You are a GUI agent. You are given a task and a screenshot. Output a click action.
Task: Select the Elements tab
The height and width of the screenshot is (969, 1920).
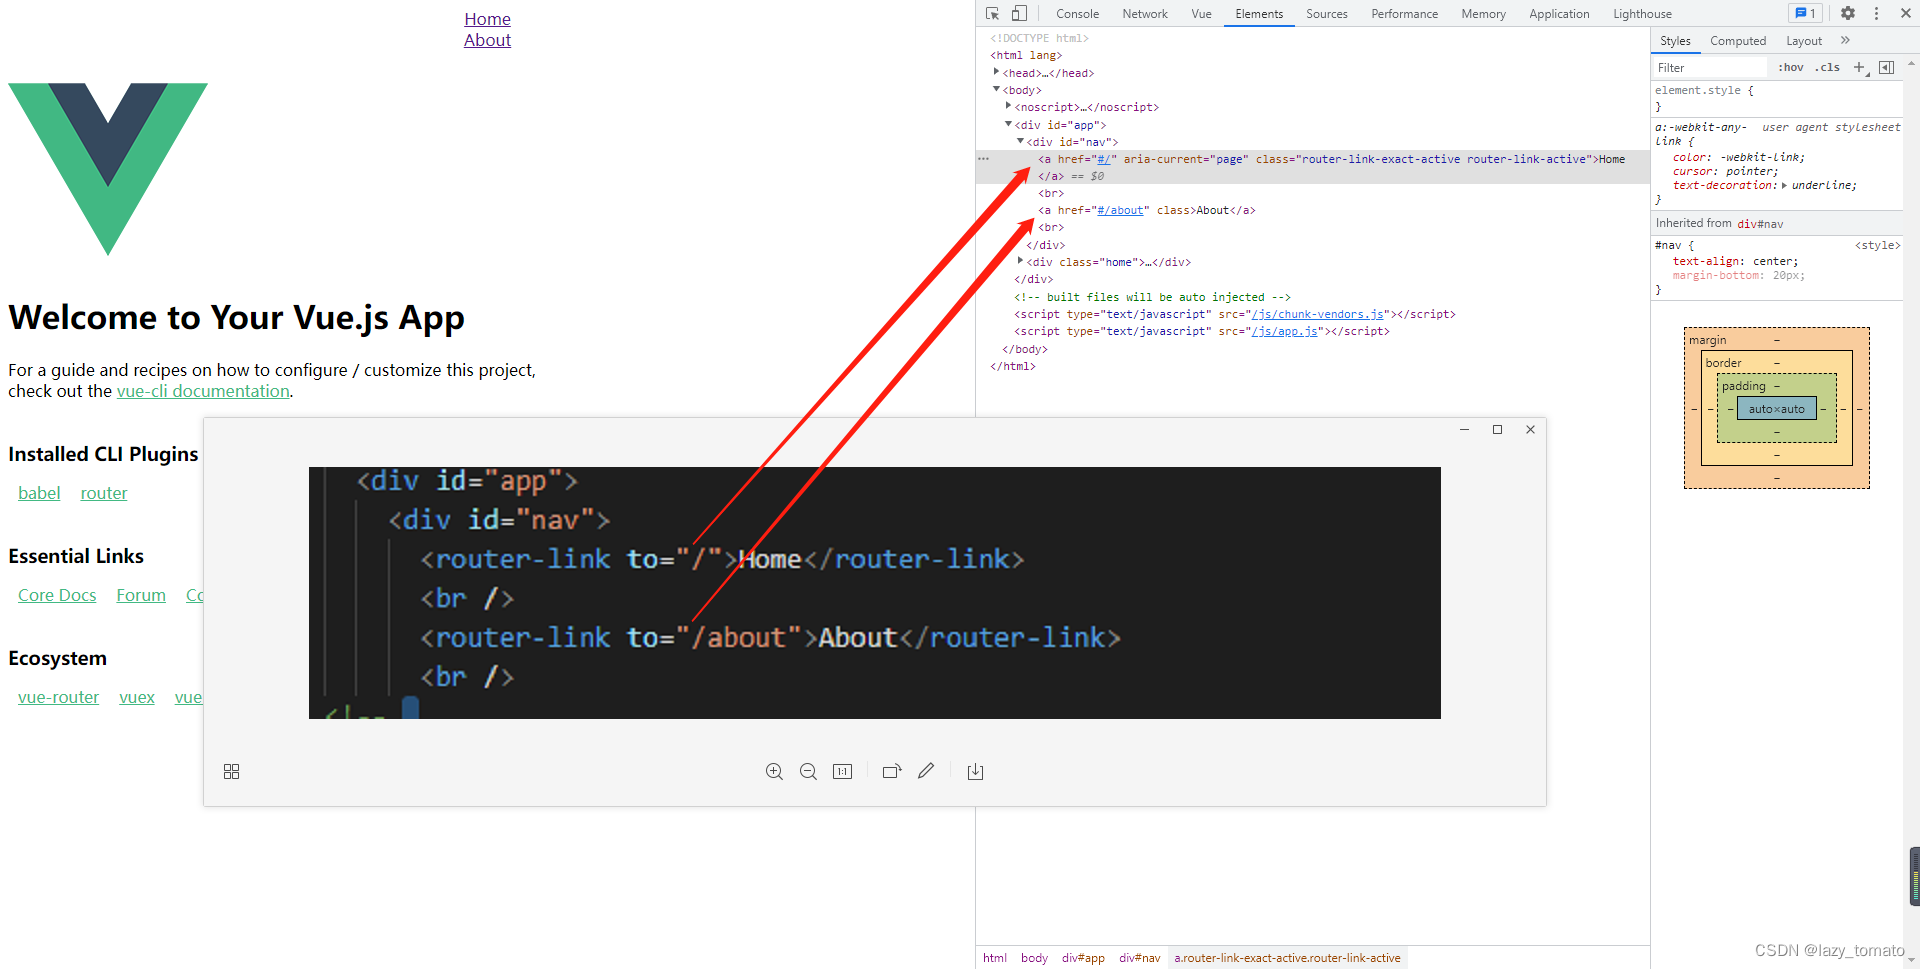click(x=1259, y=14)
